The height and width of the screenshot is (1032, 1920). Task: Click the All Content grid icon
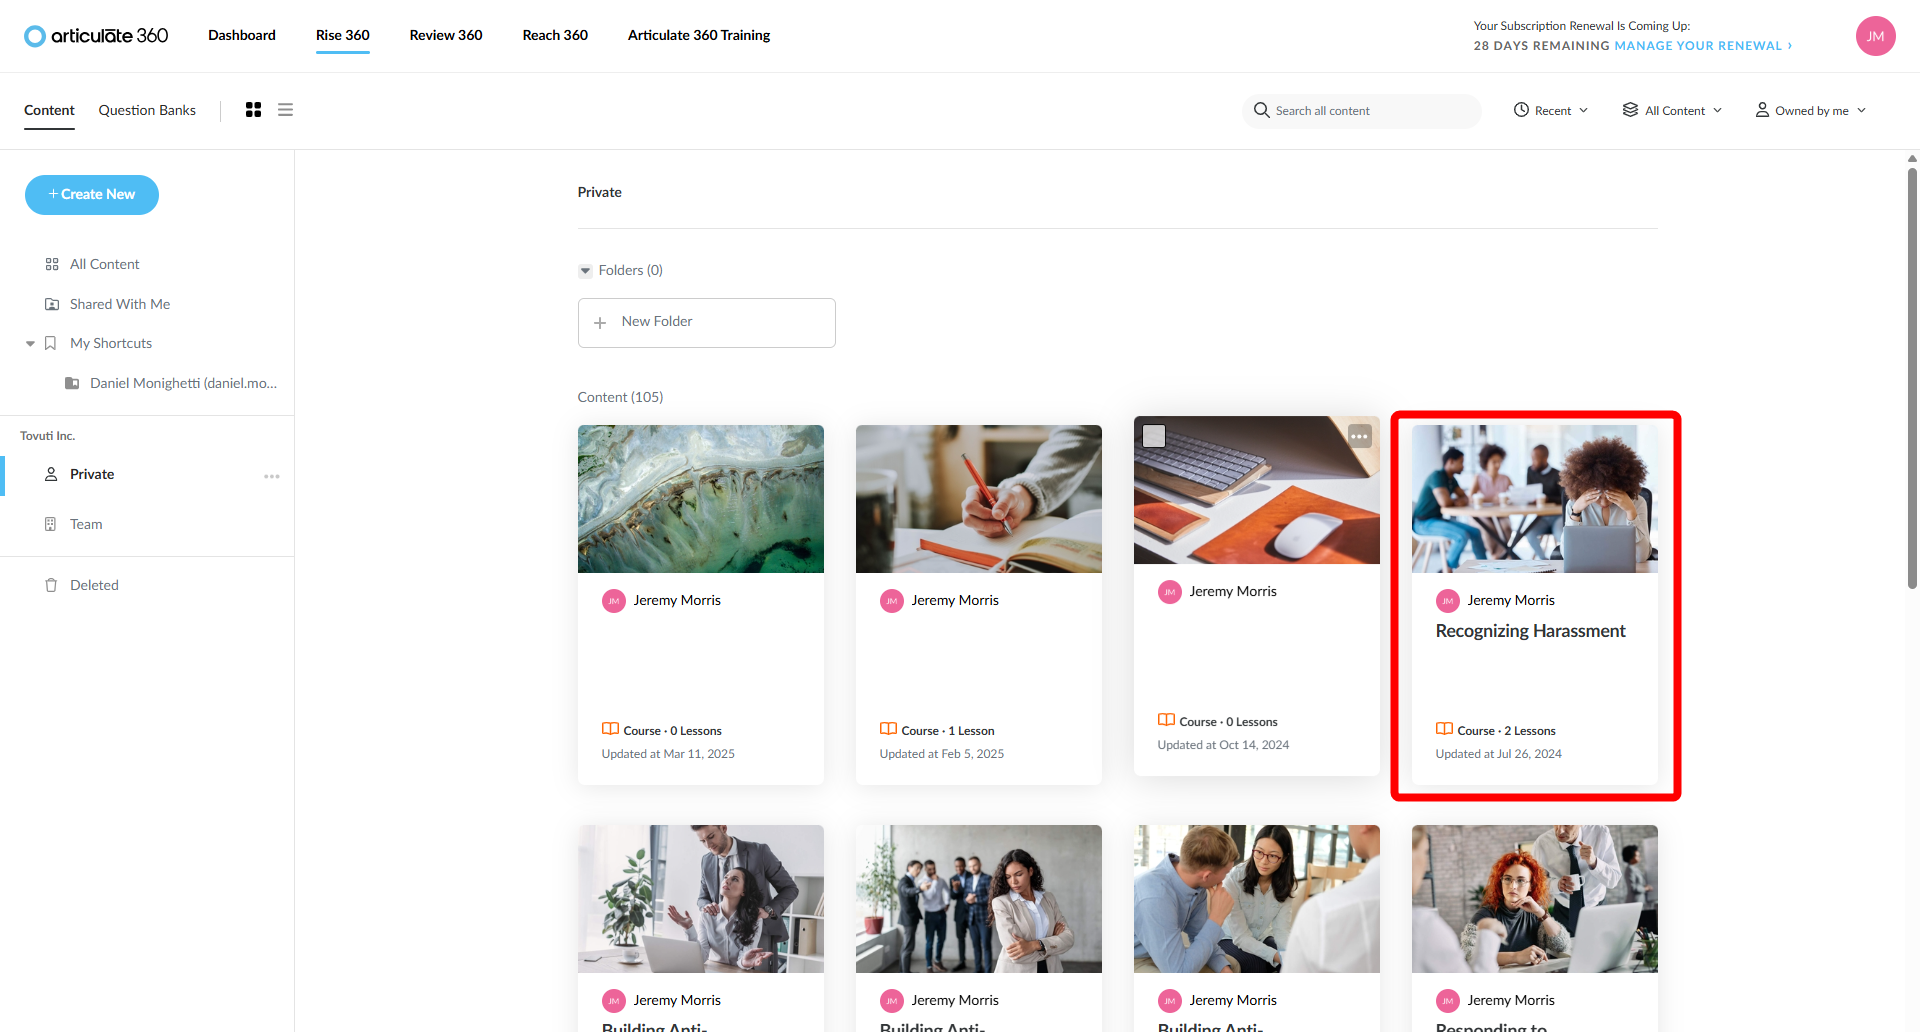[x=52, y=264]
